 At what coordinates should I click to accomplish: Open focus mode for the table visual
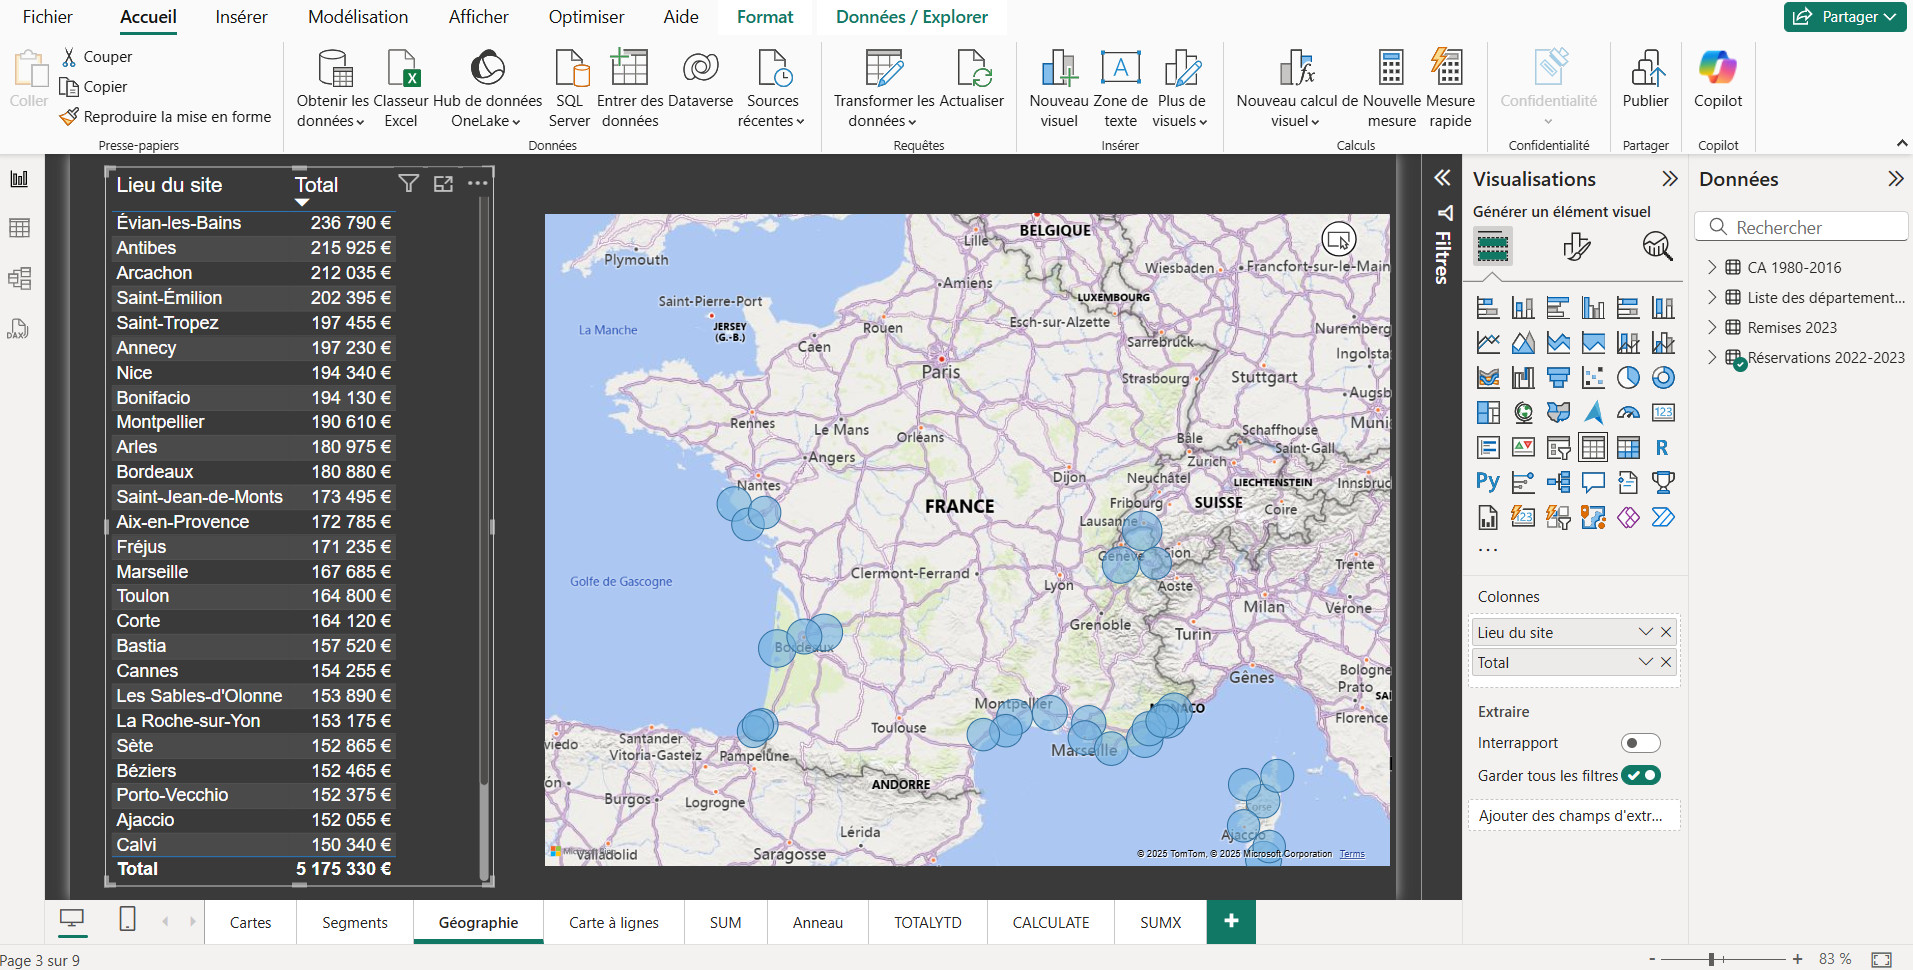click(443, 183)
